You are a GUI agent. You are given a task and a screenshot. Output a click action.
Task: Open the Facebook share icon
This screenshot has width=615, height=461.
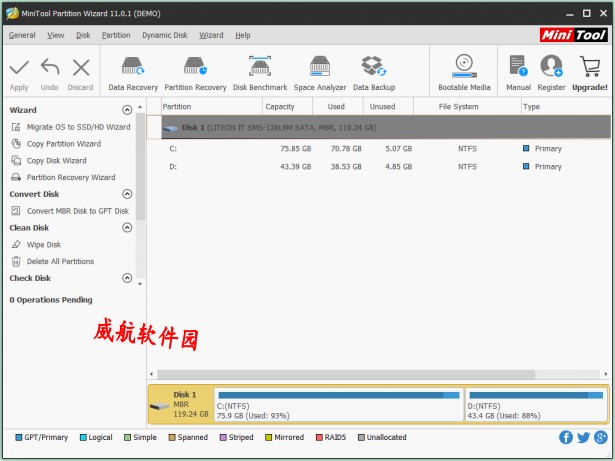tap(566, 437)
